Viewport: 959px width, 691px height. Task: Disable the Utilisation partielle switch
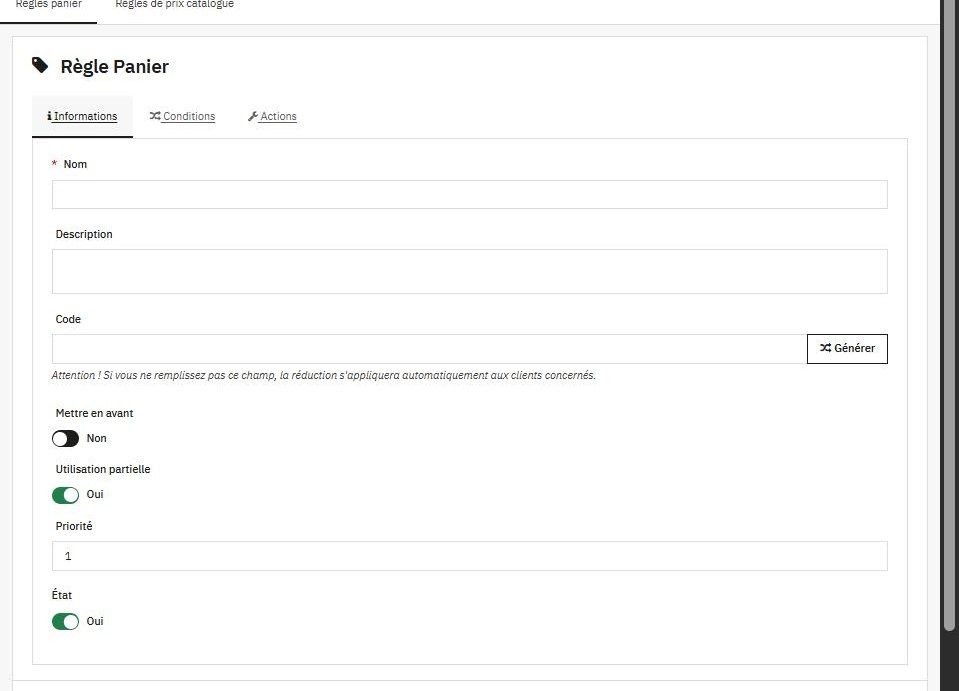pos(65,495)
